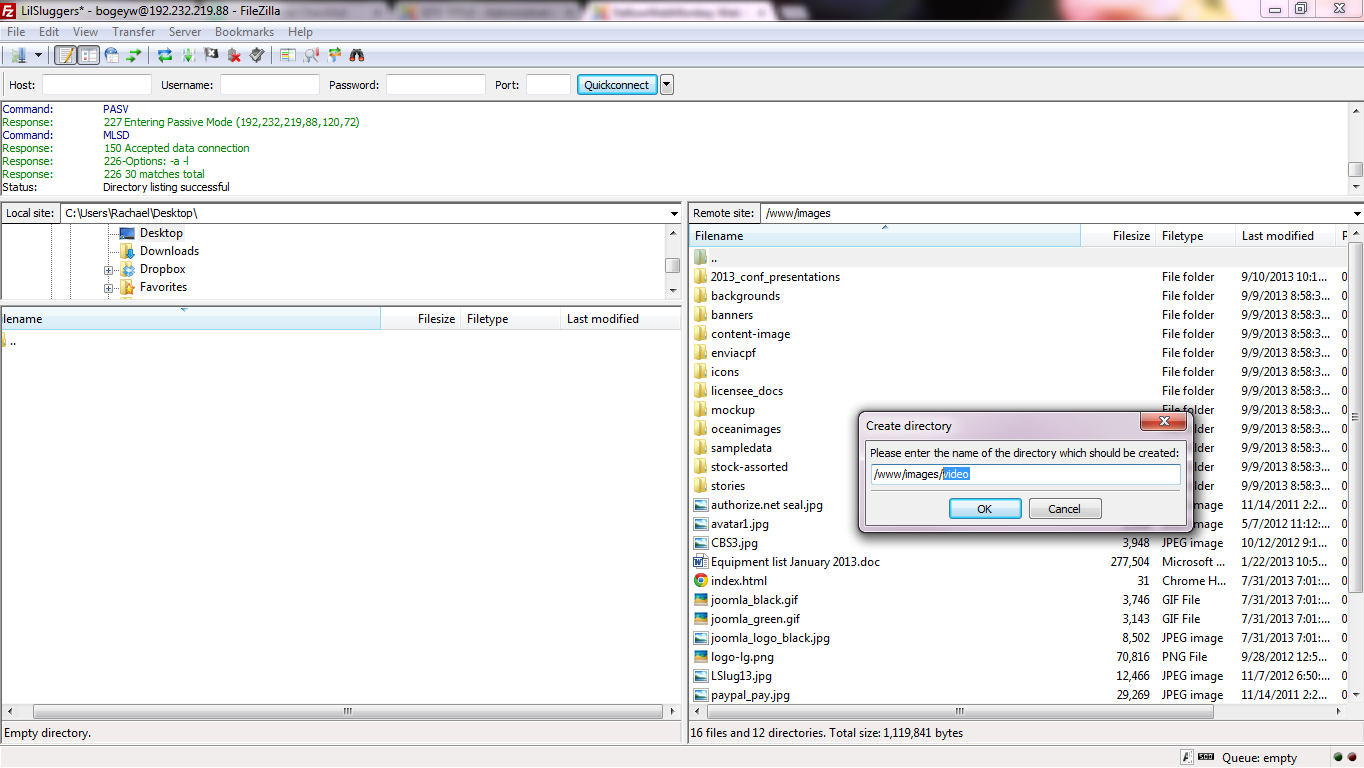1364x768 pixels.
Task: Reconnect to last server checkmark icon
Action: click(257, 55)
